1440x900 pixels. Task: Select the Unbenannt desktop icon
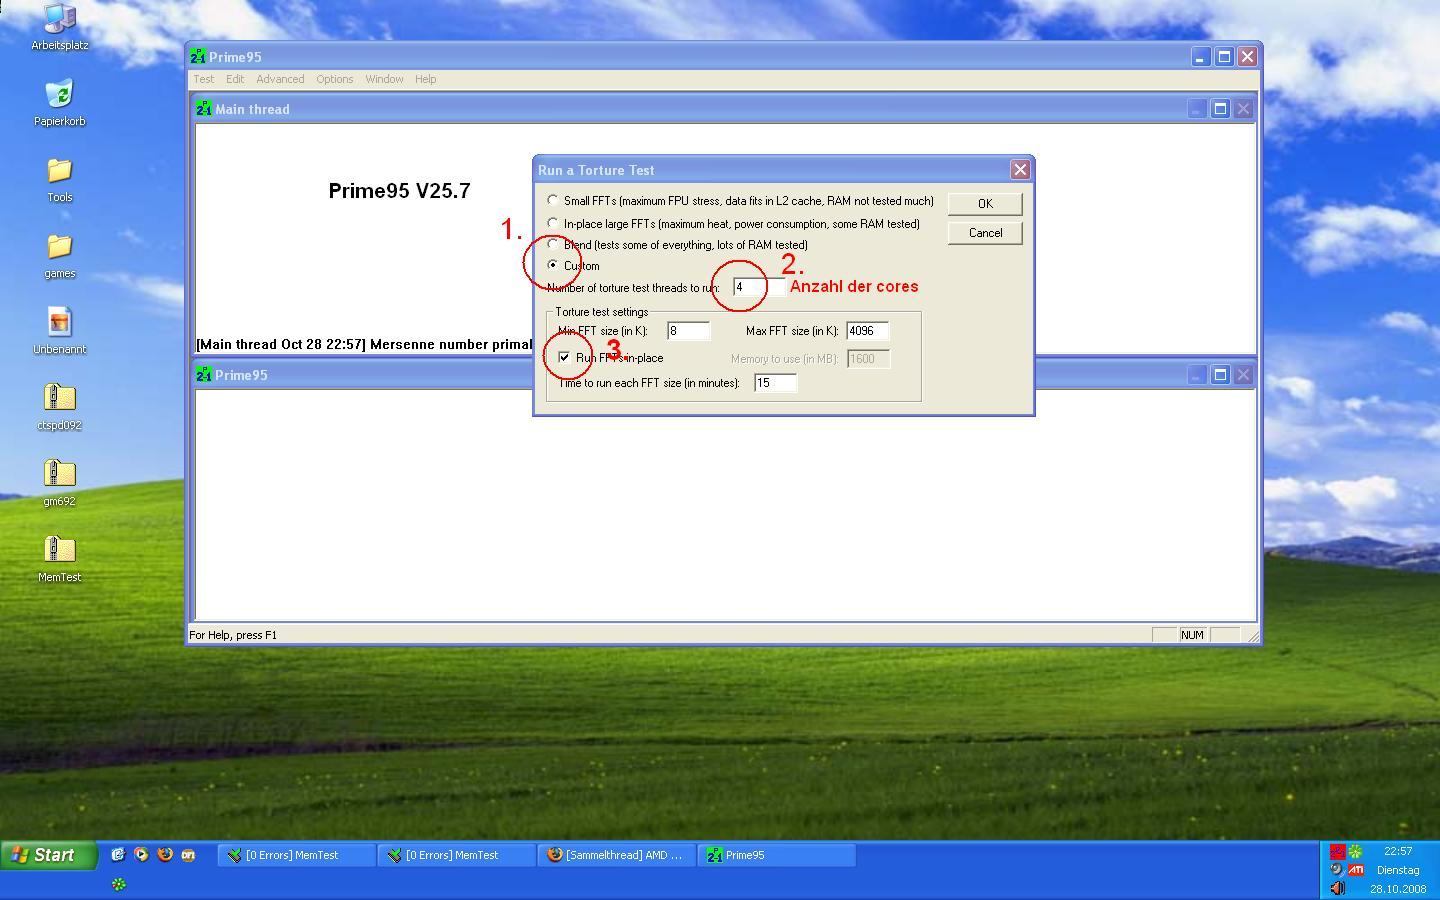[59, 322]
